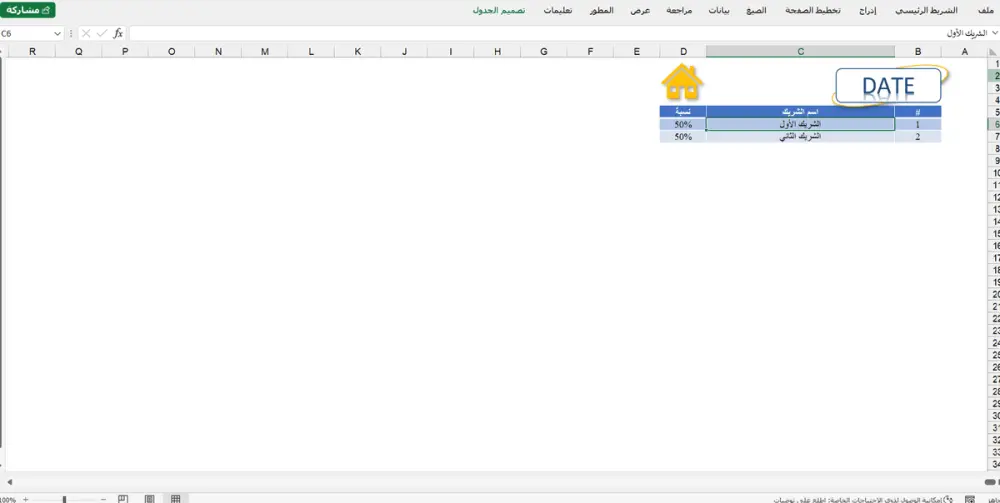Viewport: 1000px width, 503px height.
Task: Click the horizontal scrollbar thumb
Action: click(991, 483)
